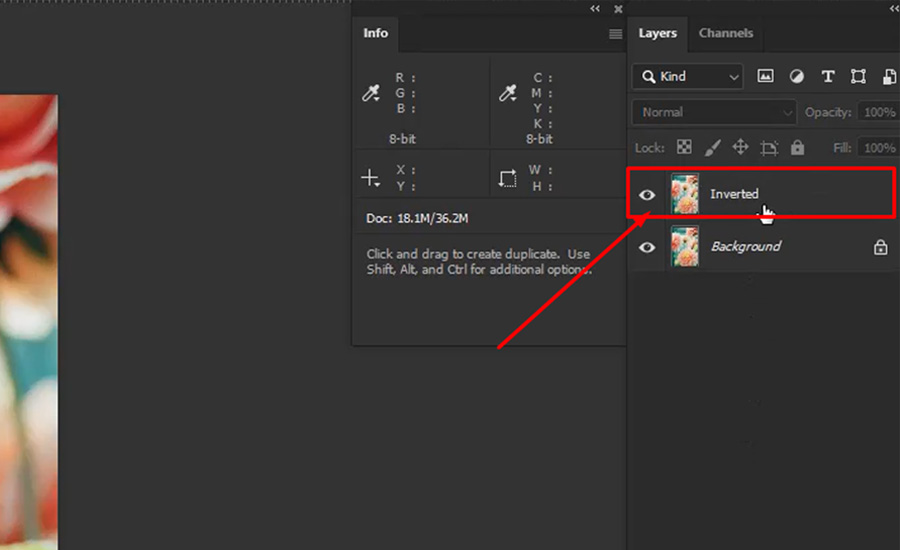Click the layer Fill value field
The image size is (900, 550).
point(878,148)
